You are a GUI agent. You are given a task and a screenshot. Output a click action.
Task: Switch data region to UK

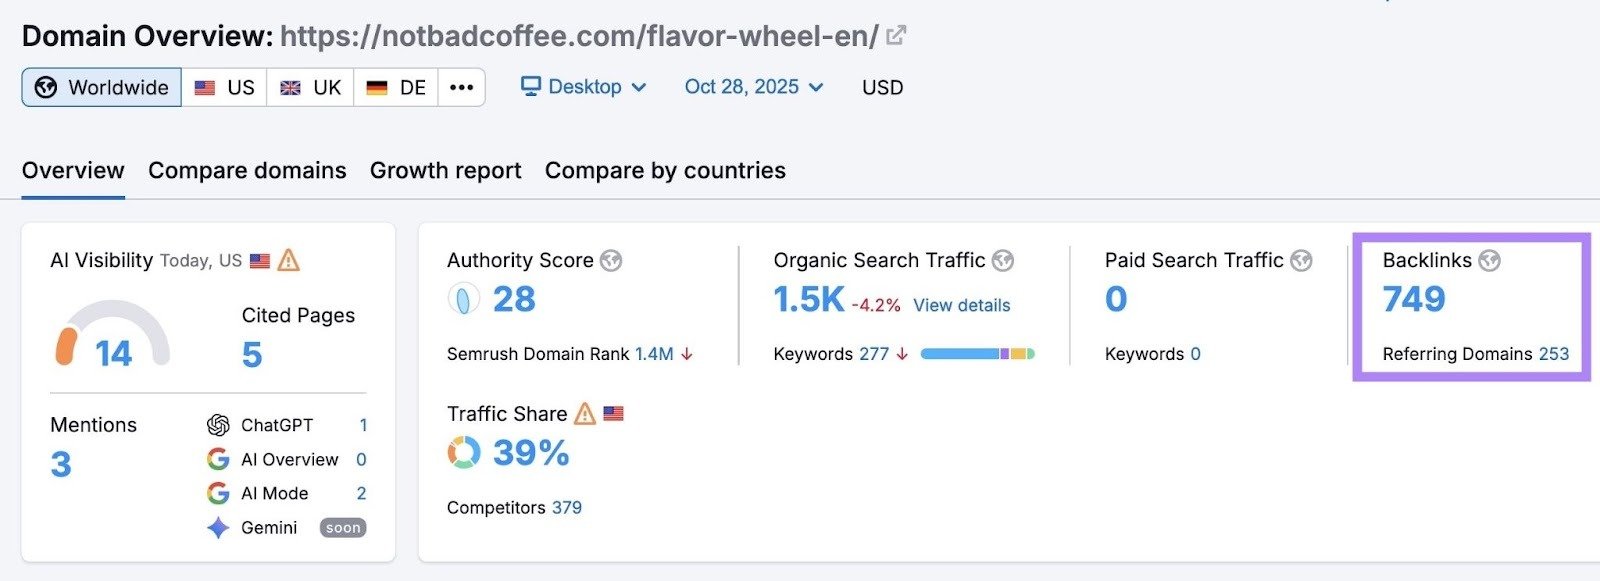pyautogui.click(x=310, y=87)
